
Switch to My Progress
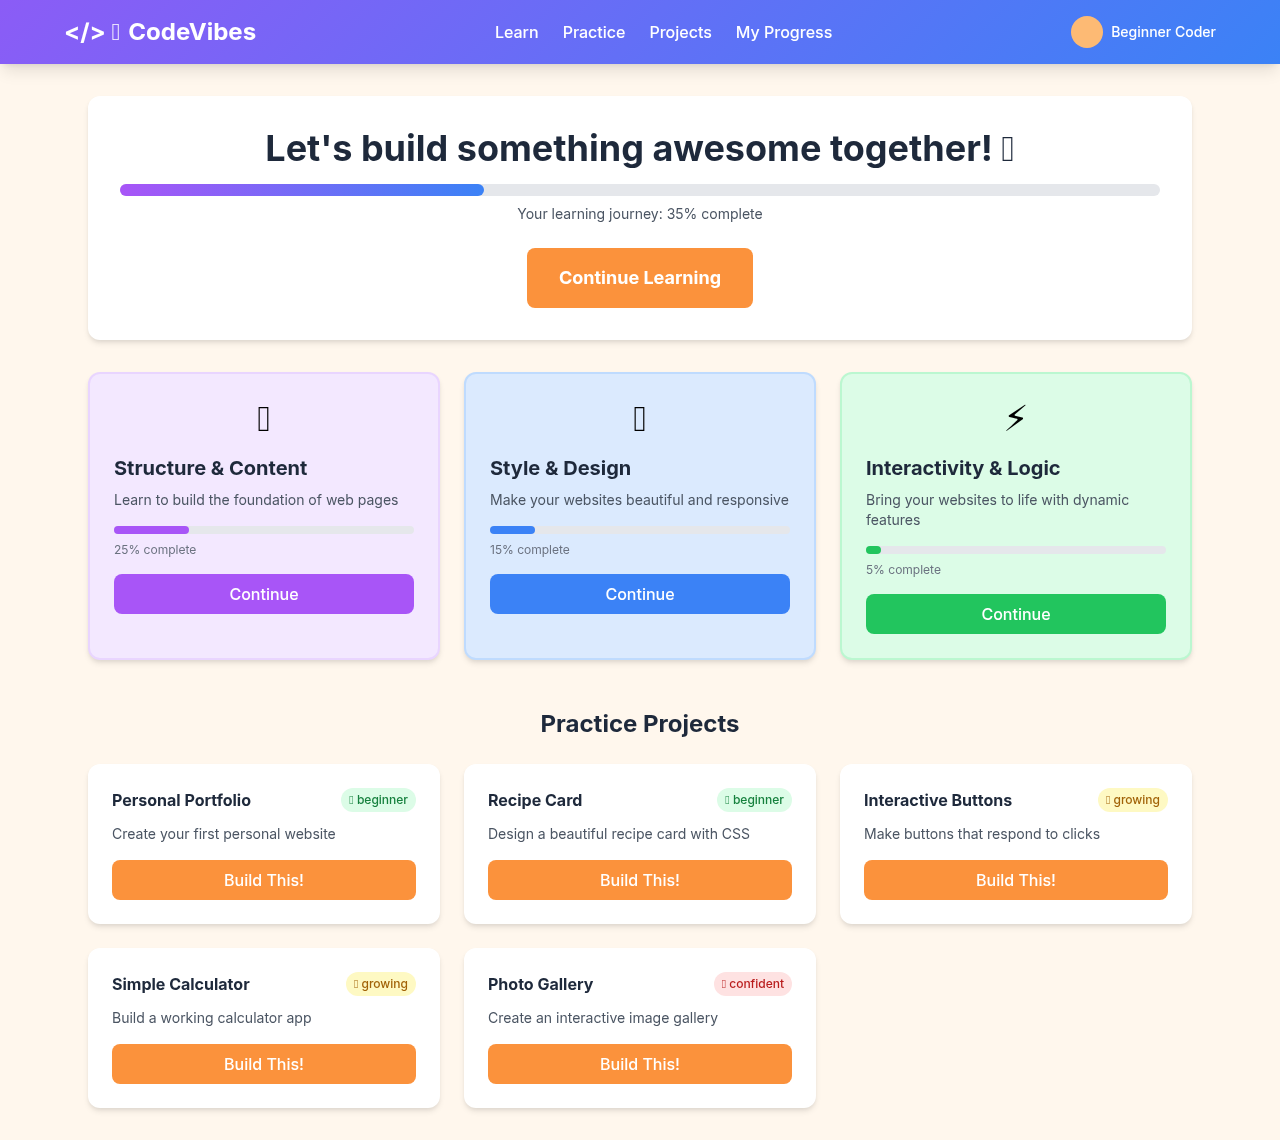783,32
